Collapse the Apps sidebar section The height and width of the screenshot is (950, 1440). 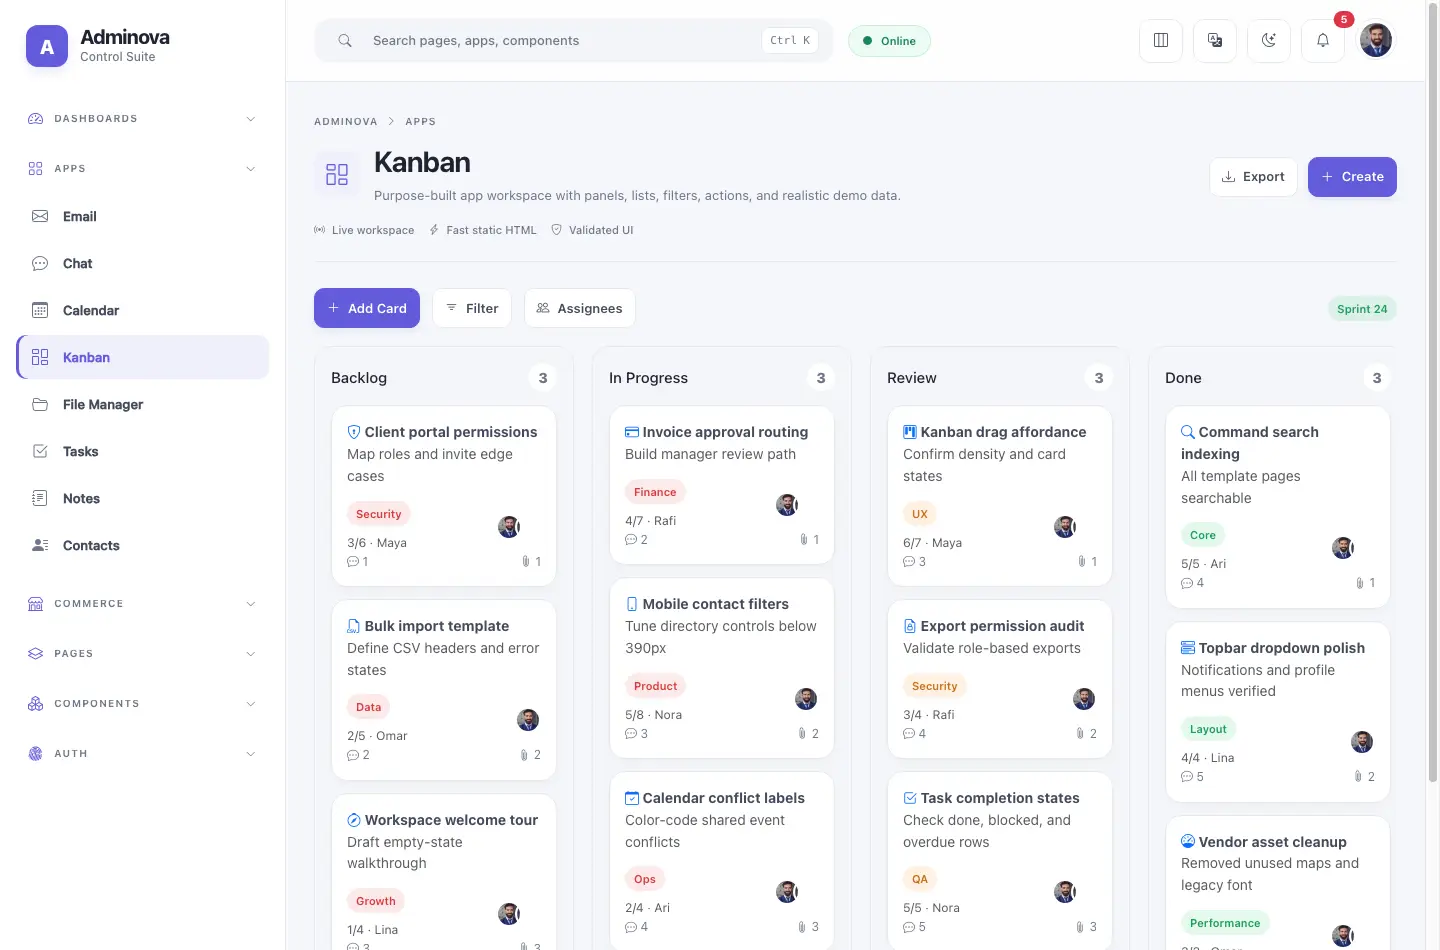click(x=142, y=169)
